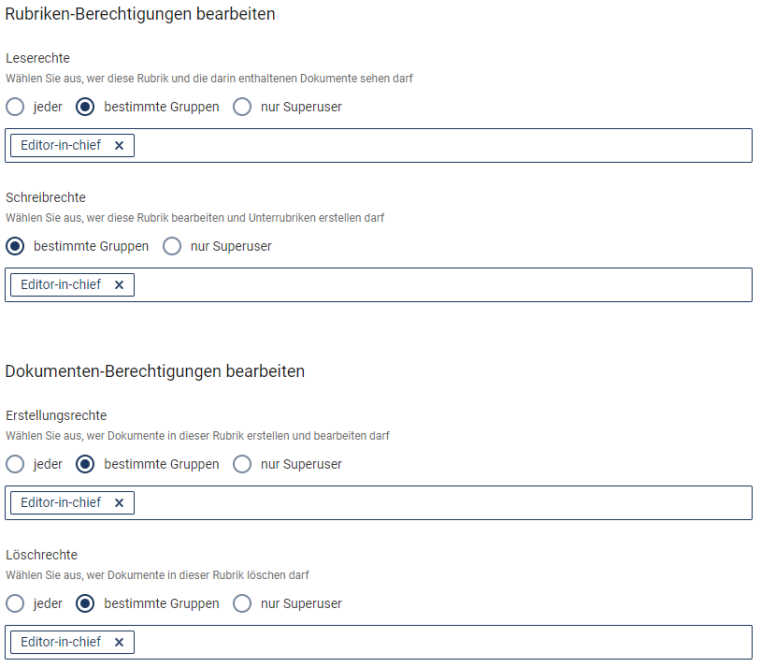
Task: Select 'bestimmte Gruppen' under Erstellungsrechte
Action: point(85,464)
